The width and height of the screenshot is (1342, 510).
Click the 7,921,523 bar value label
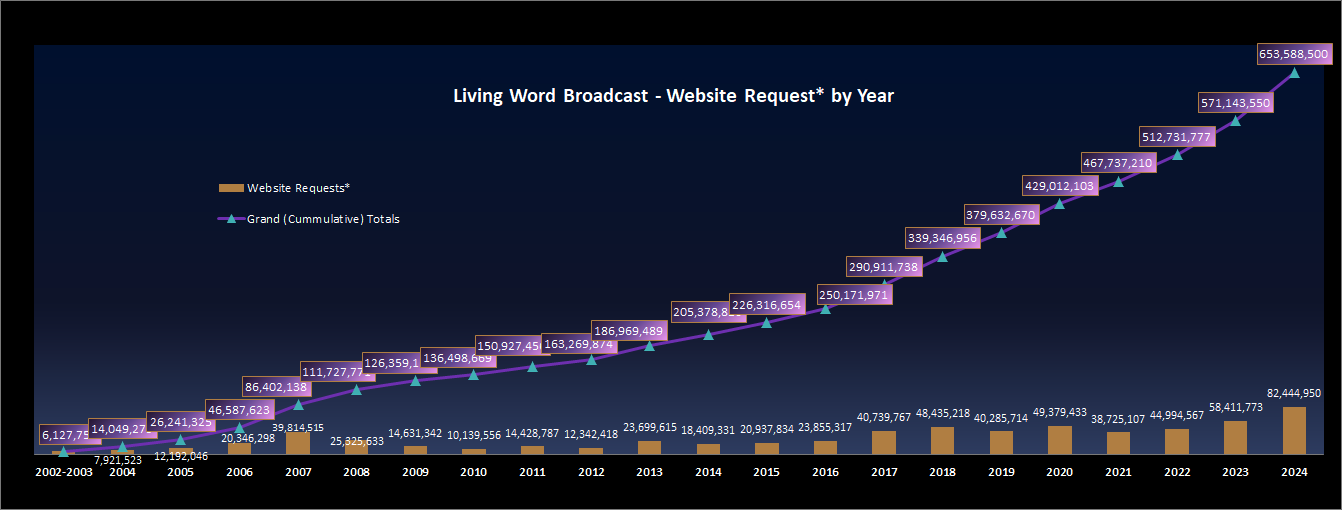(118, 460)
